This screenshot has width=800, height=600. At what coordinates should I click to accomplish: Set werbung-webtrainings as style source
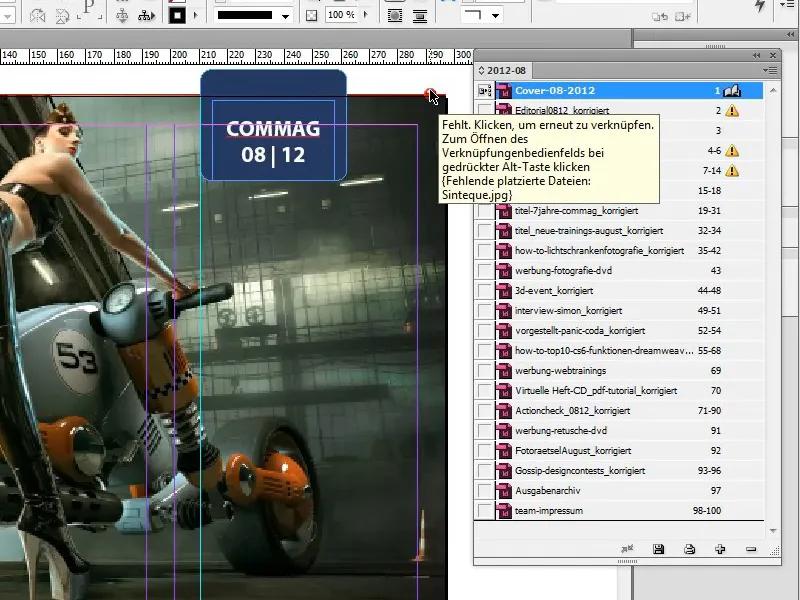484,370
